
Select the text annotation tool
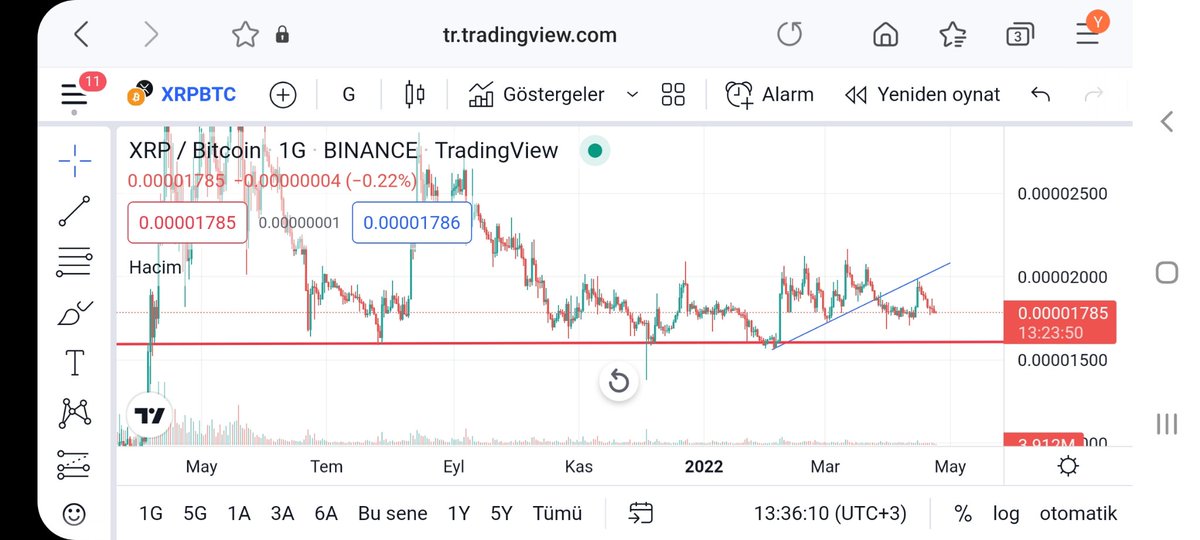pos(75,363)
